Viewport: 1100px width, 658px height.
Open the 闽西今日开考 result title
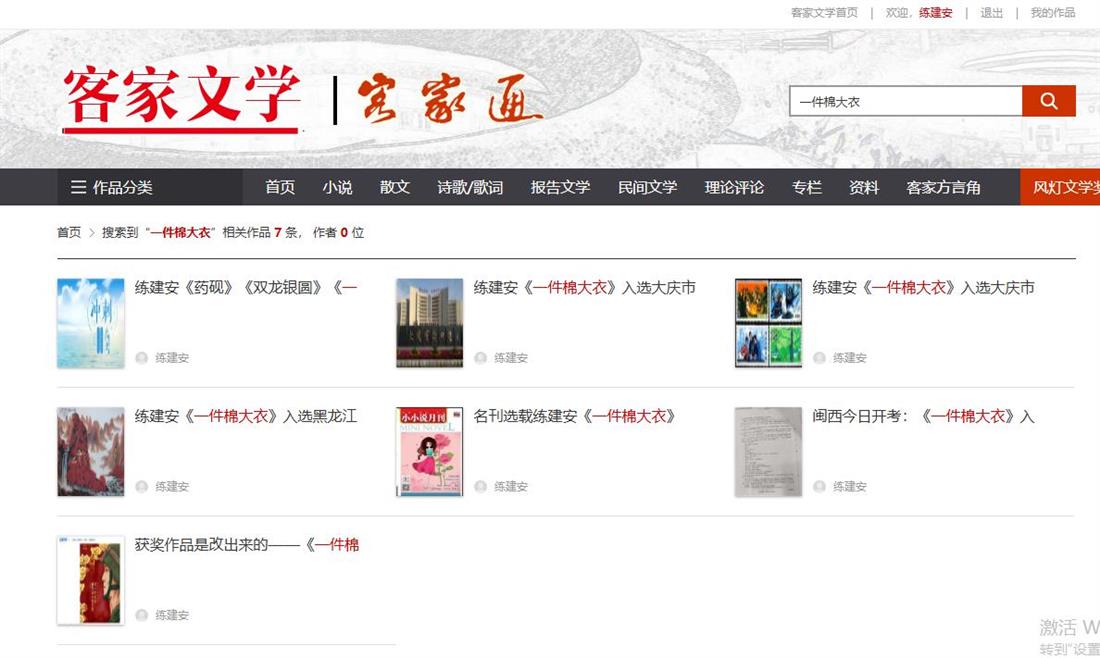coord(923,416)
